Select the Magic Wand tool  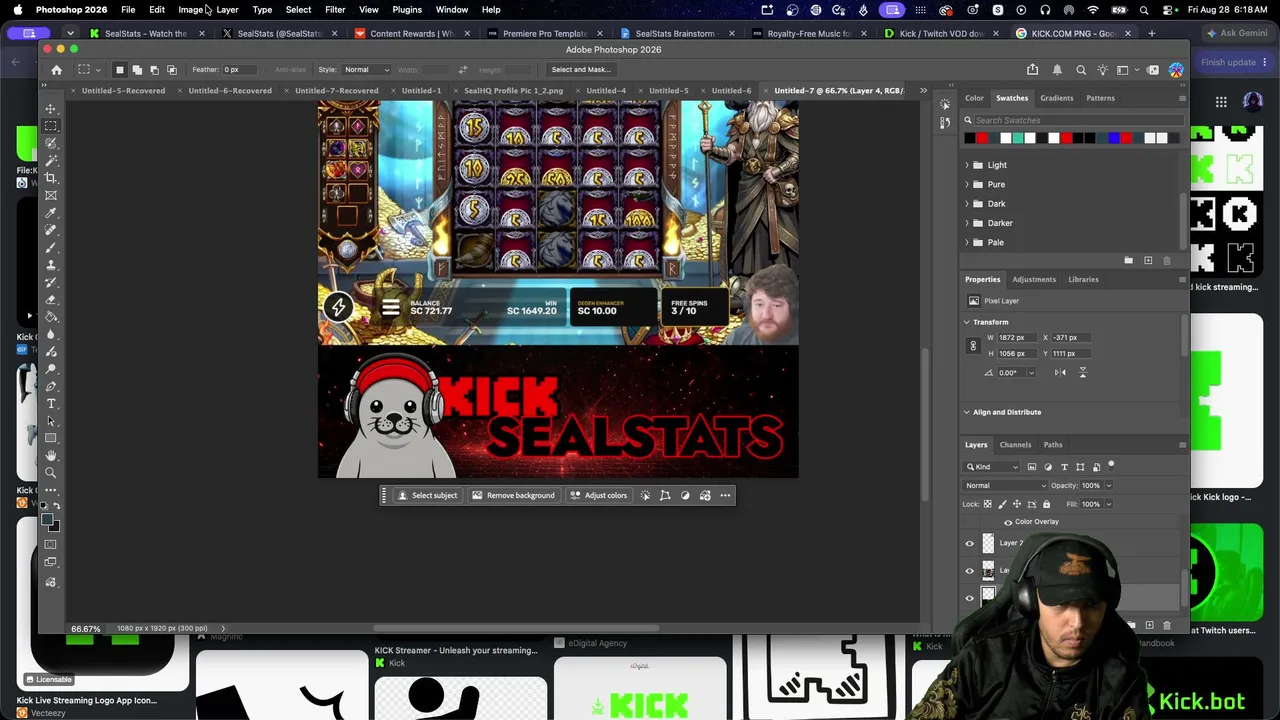tap(51, 161)
